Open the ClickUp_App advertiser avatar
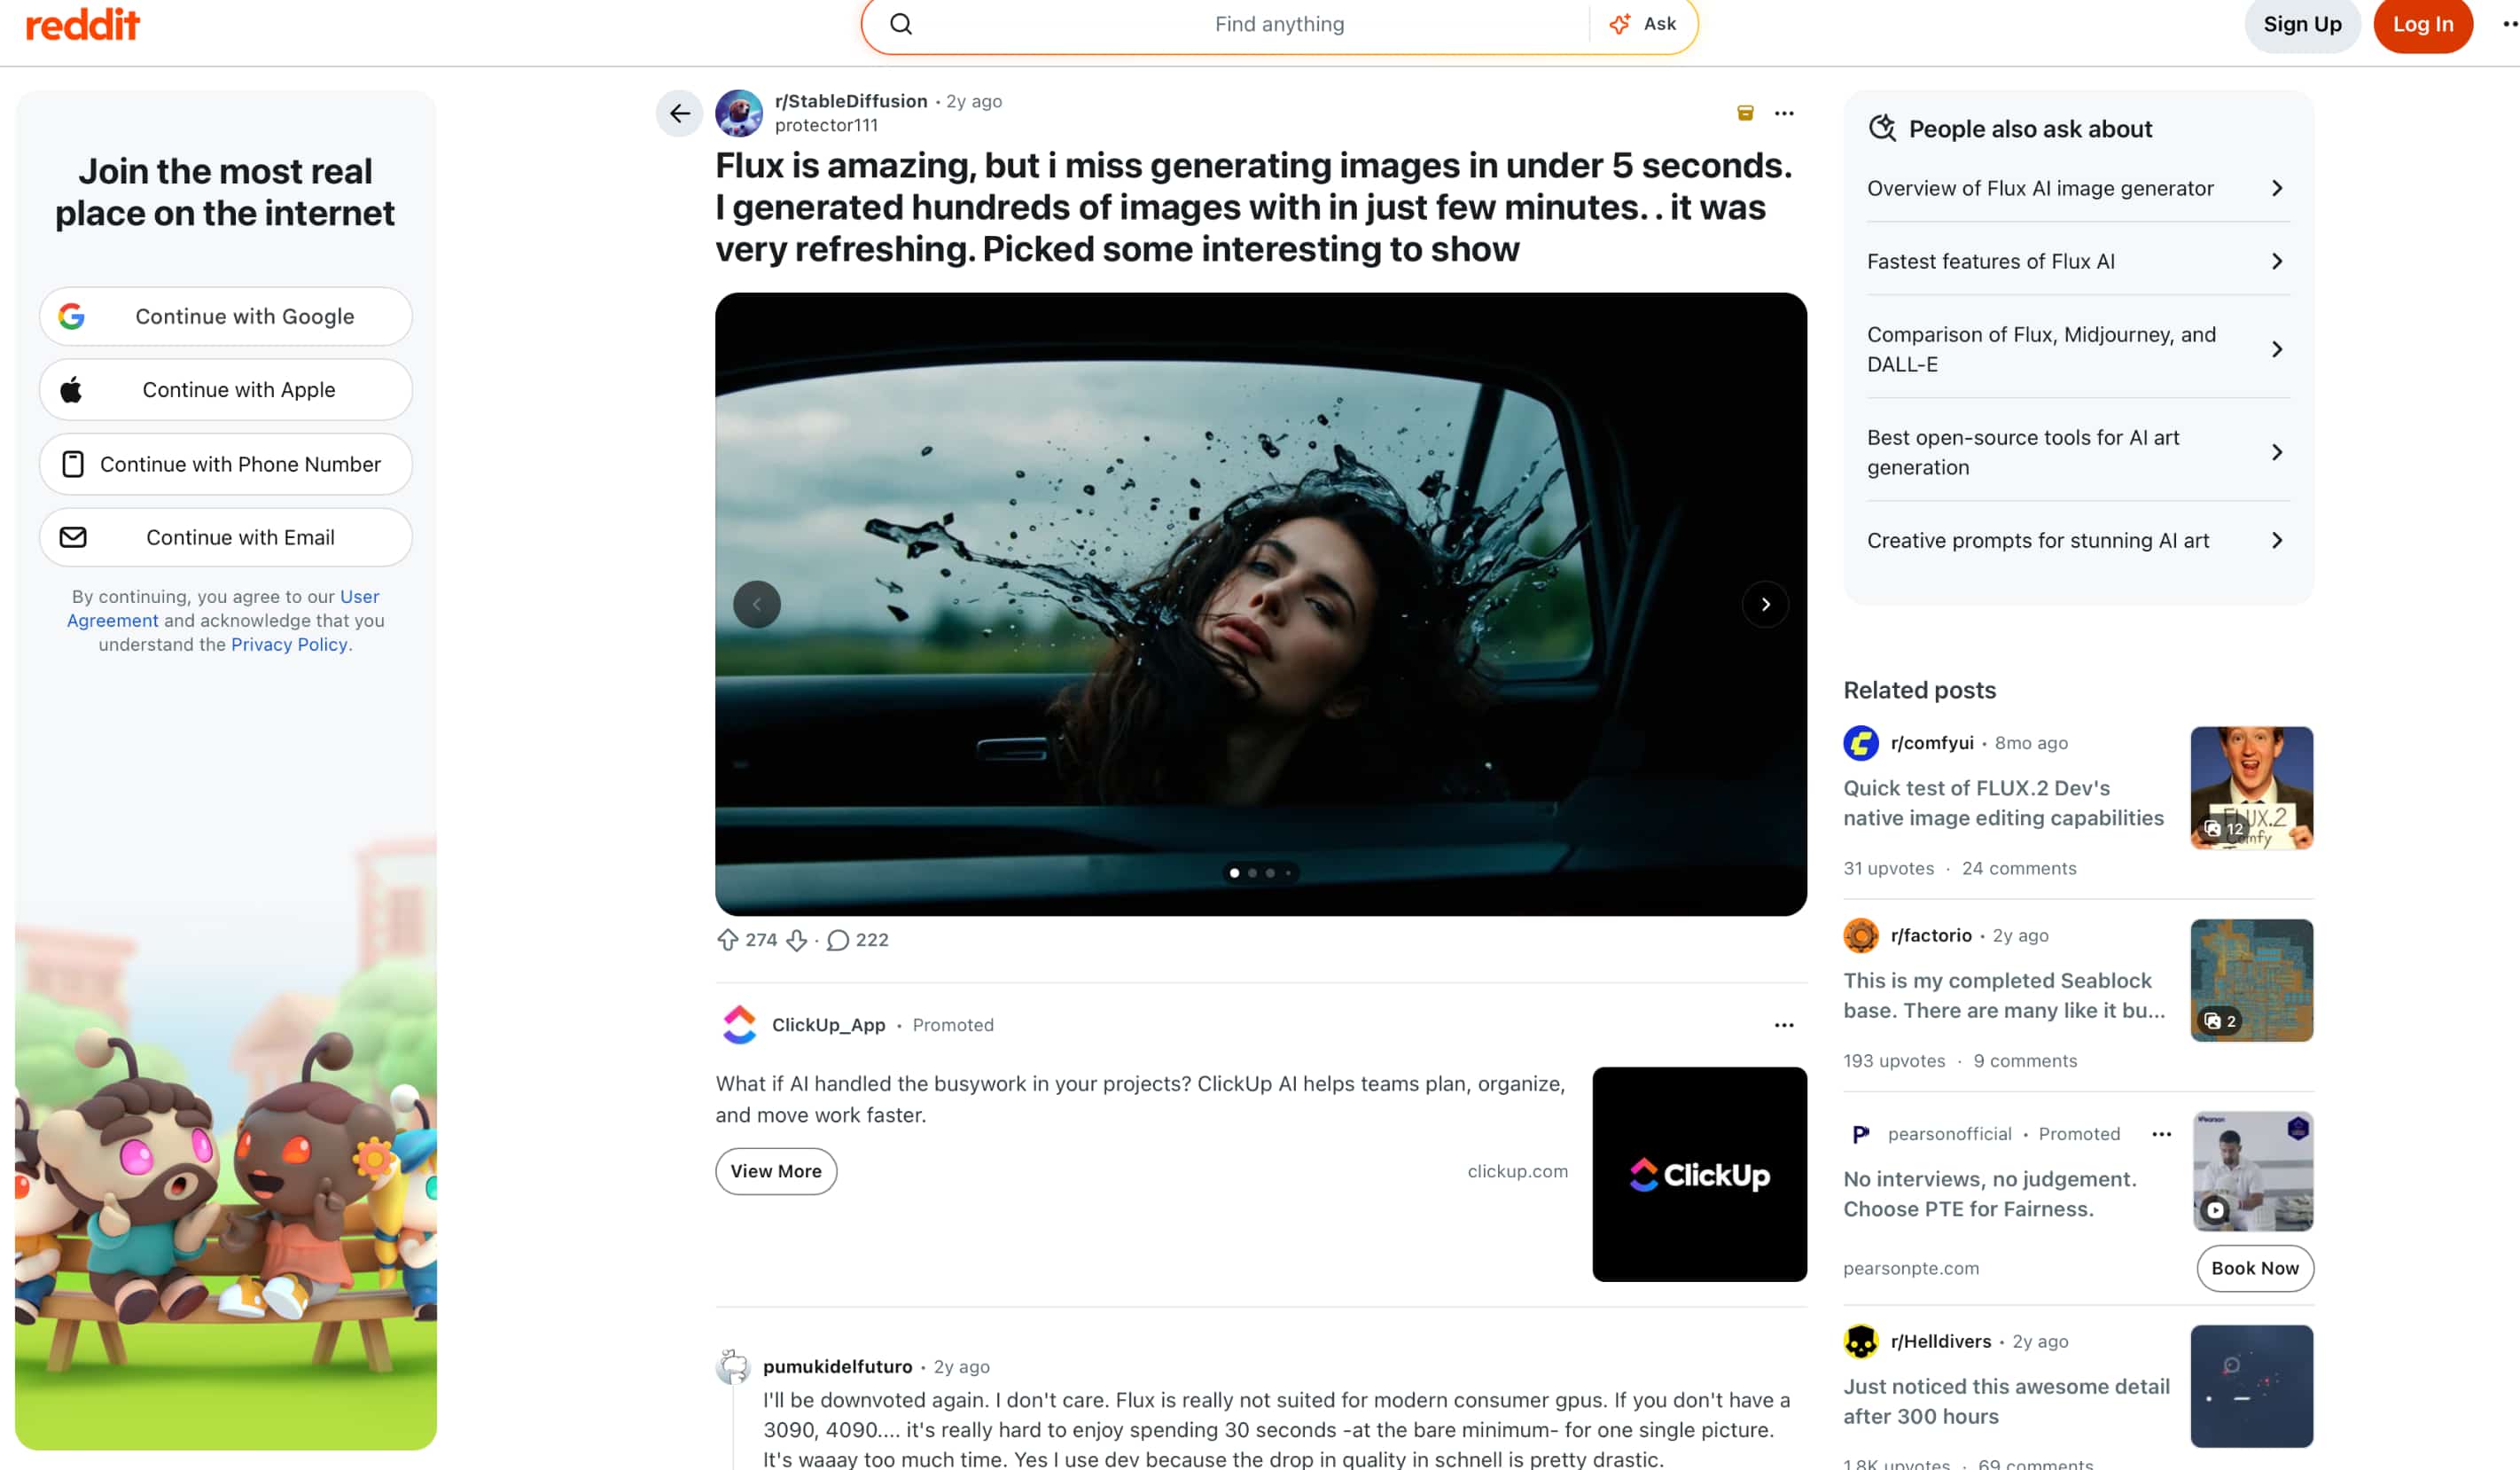This screenshot has height=1470, width=2520. [x=739, y=1025]
